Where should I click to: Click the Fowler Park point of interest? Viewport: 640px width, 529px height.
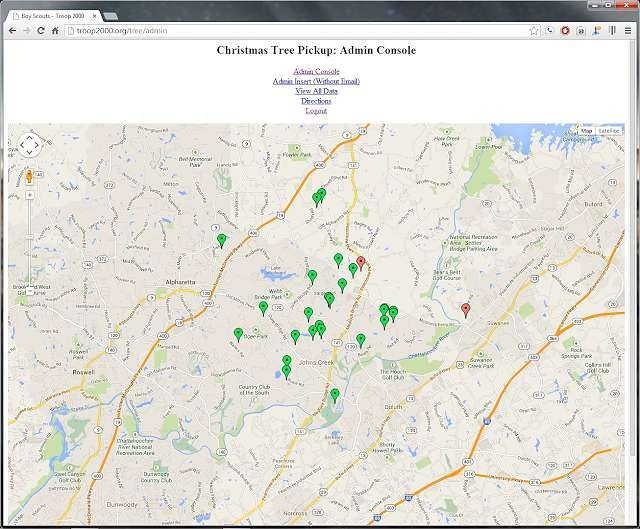click(x=297, y=155)
